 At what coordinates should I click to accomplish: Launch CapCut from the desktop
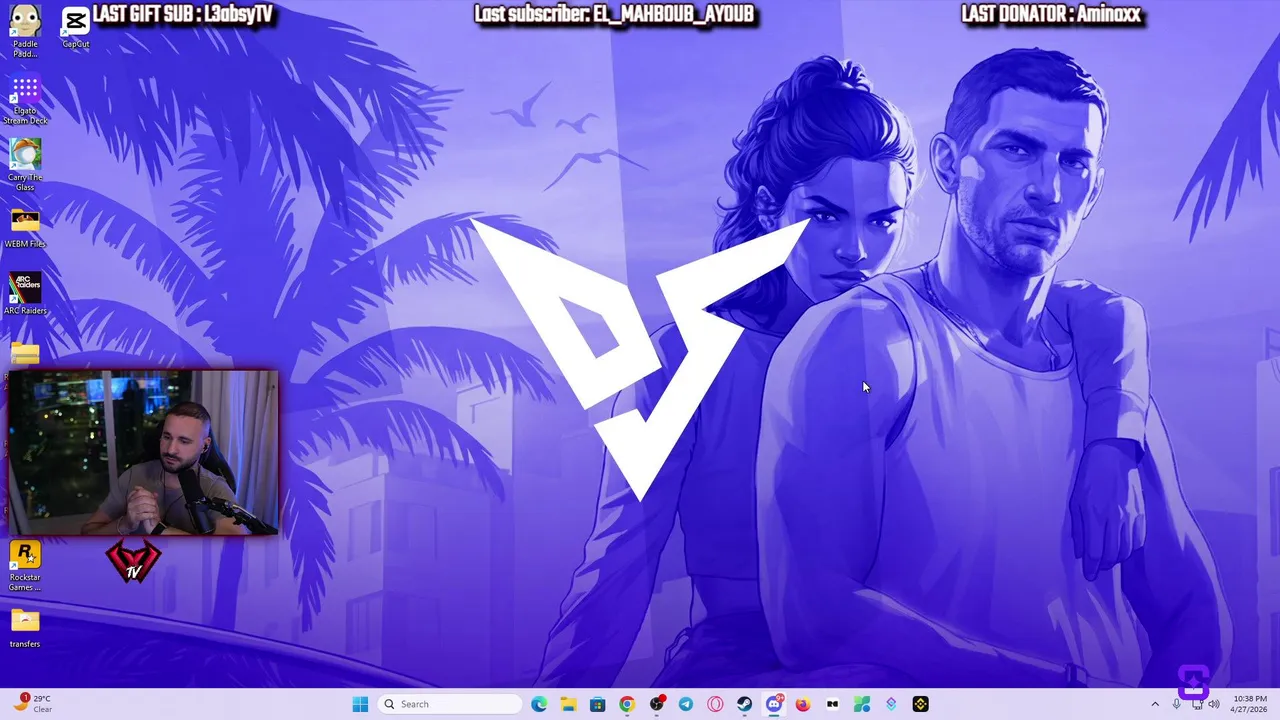click(76, 28)
